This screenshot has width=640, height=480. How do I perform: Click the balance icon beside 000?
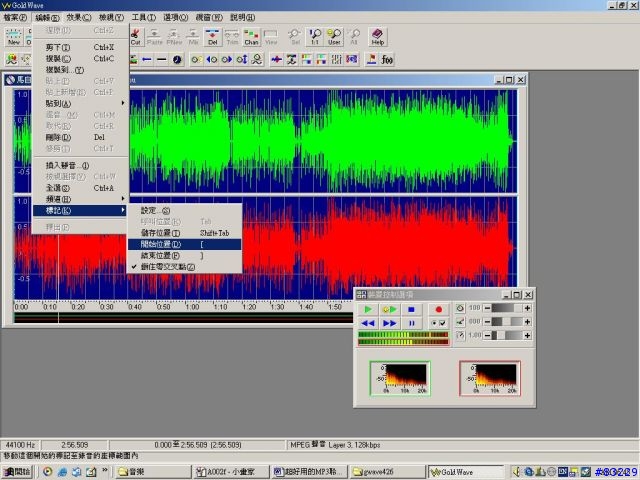point(460,322)
